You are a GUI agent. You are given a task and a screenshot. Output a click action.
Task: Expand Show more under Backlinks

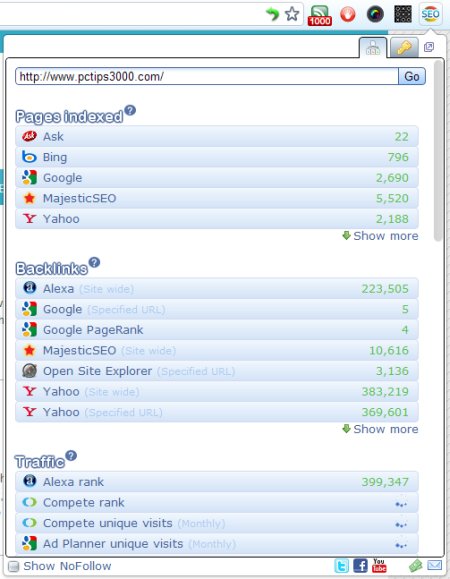[x=380, y=429]
